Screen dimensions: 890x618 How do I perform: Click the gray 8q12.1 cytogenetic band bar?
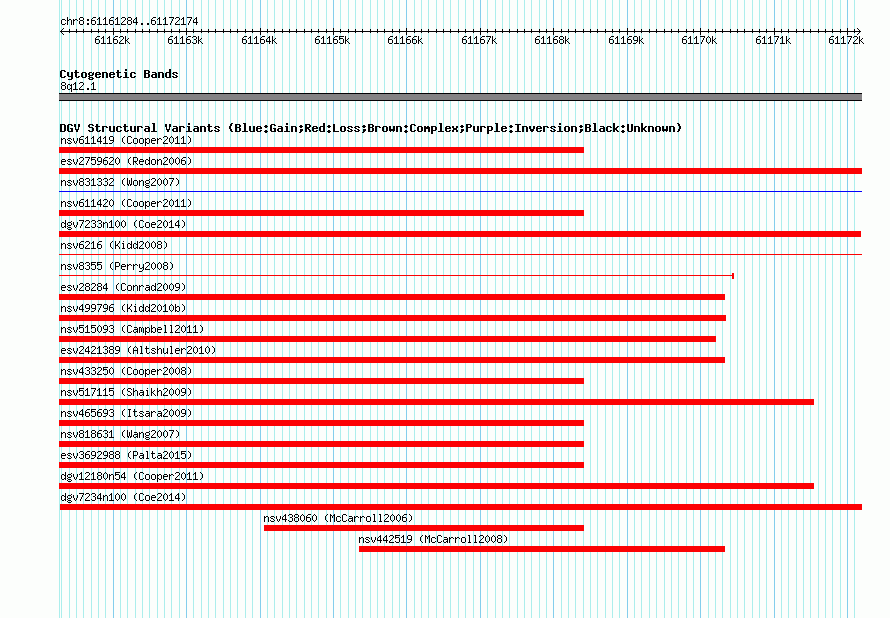(460, 97)
